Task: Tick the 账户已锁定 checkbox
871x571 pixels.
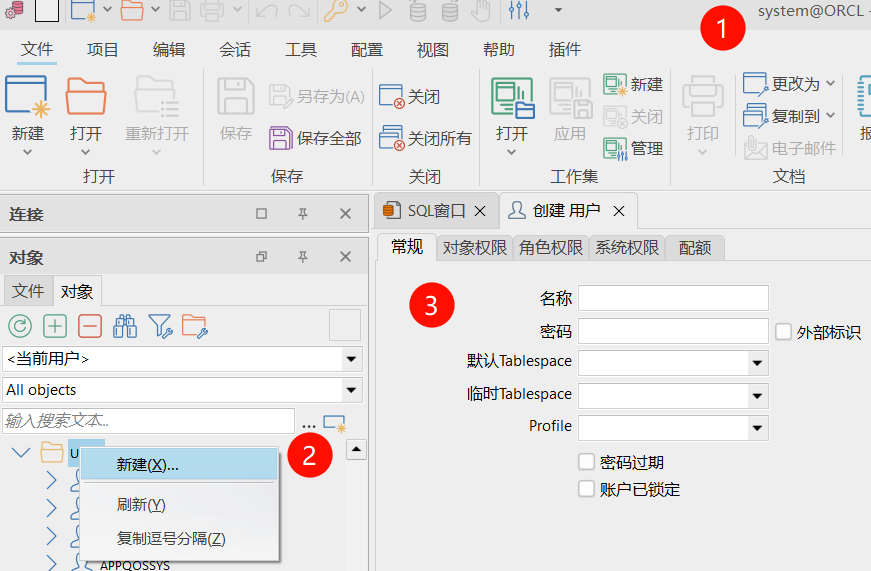Action: [x=587, y=489]
